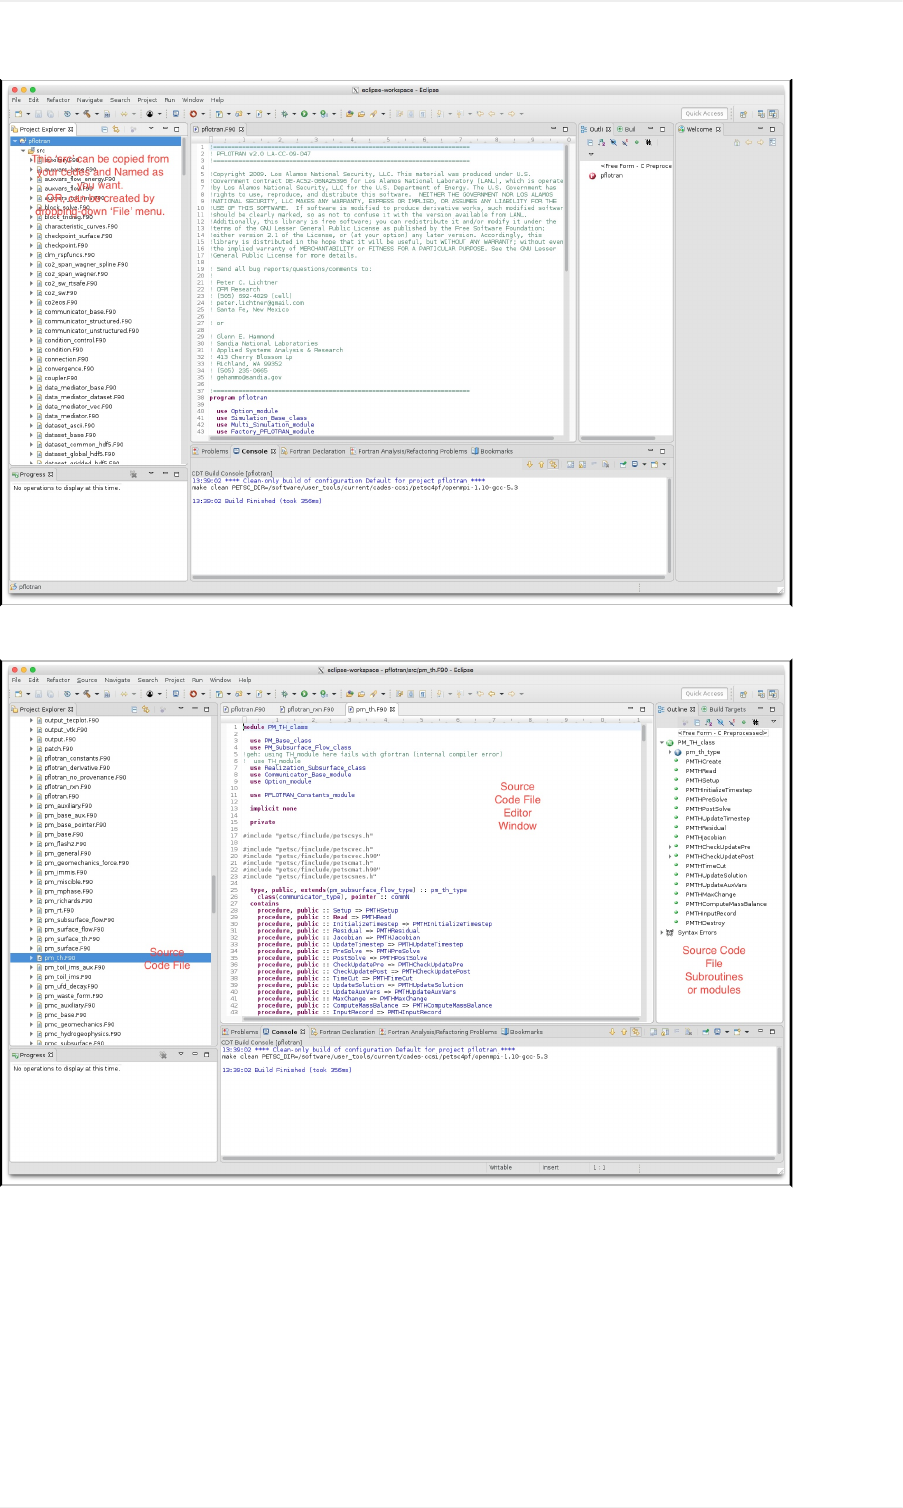Collapse the src folder in Project Explorer
Image resolution: width=903 pixels, height=1508 pixels.
pyautogui.click(x=24, y=151)
